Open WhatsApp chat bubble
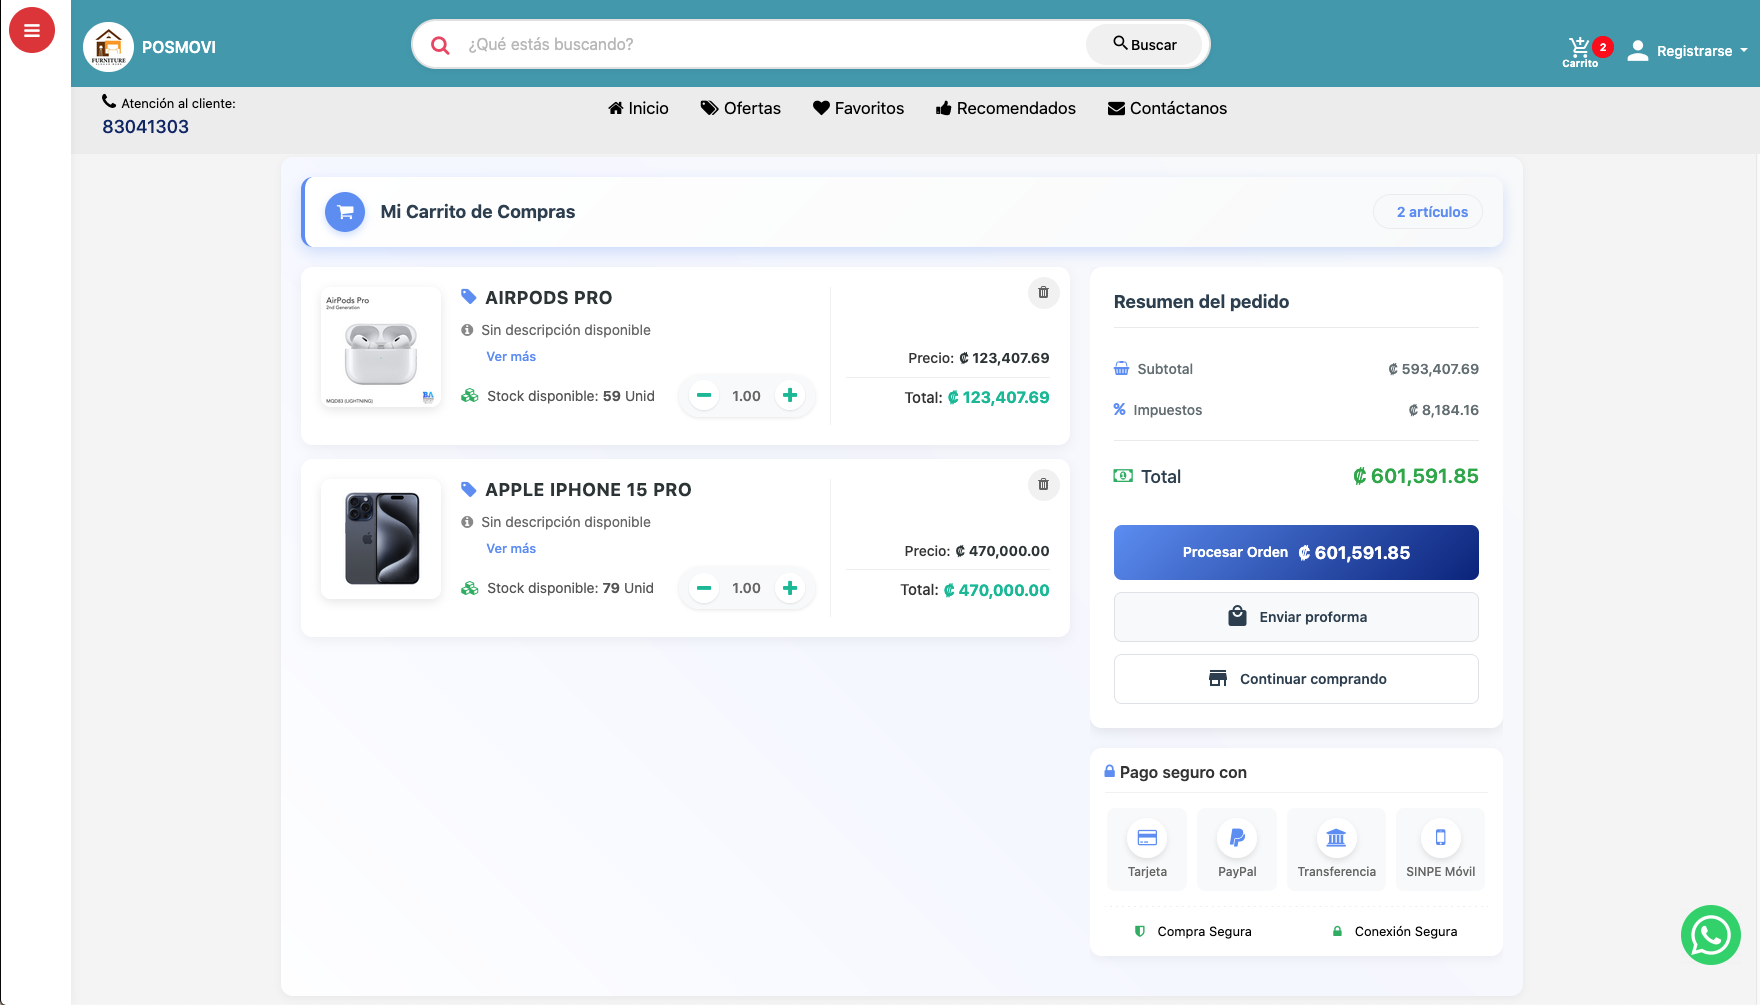The image size is (1760, 1005). [x=1711, y=936]
